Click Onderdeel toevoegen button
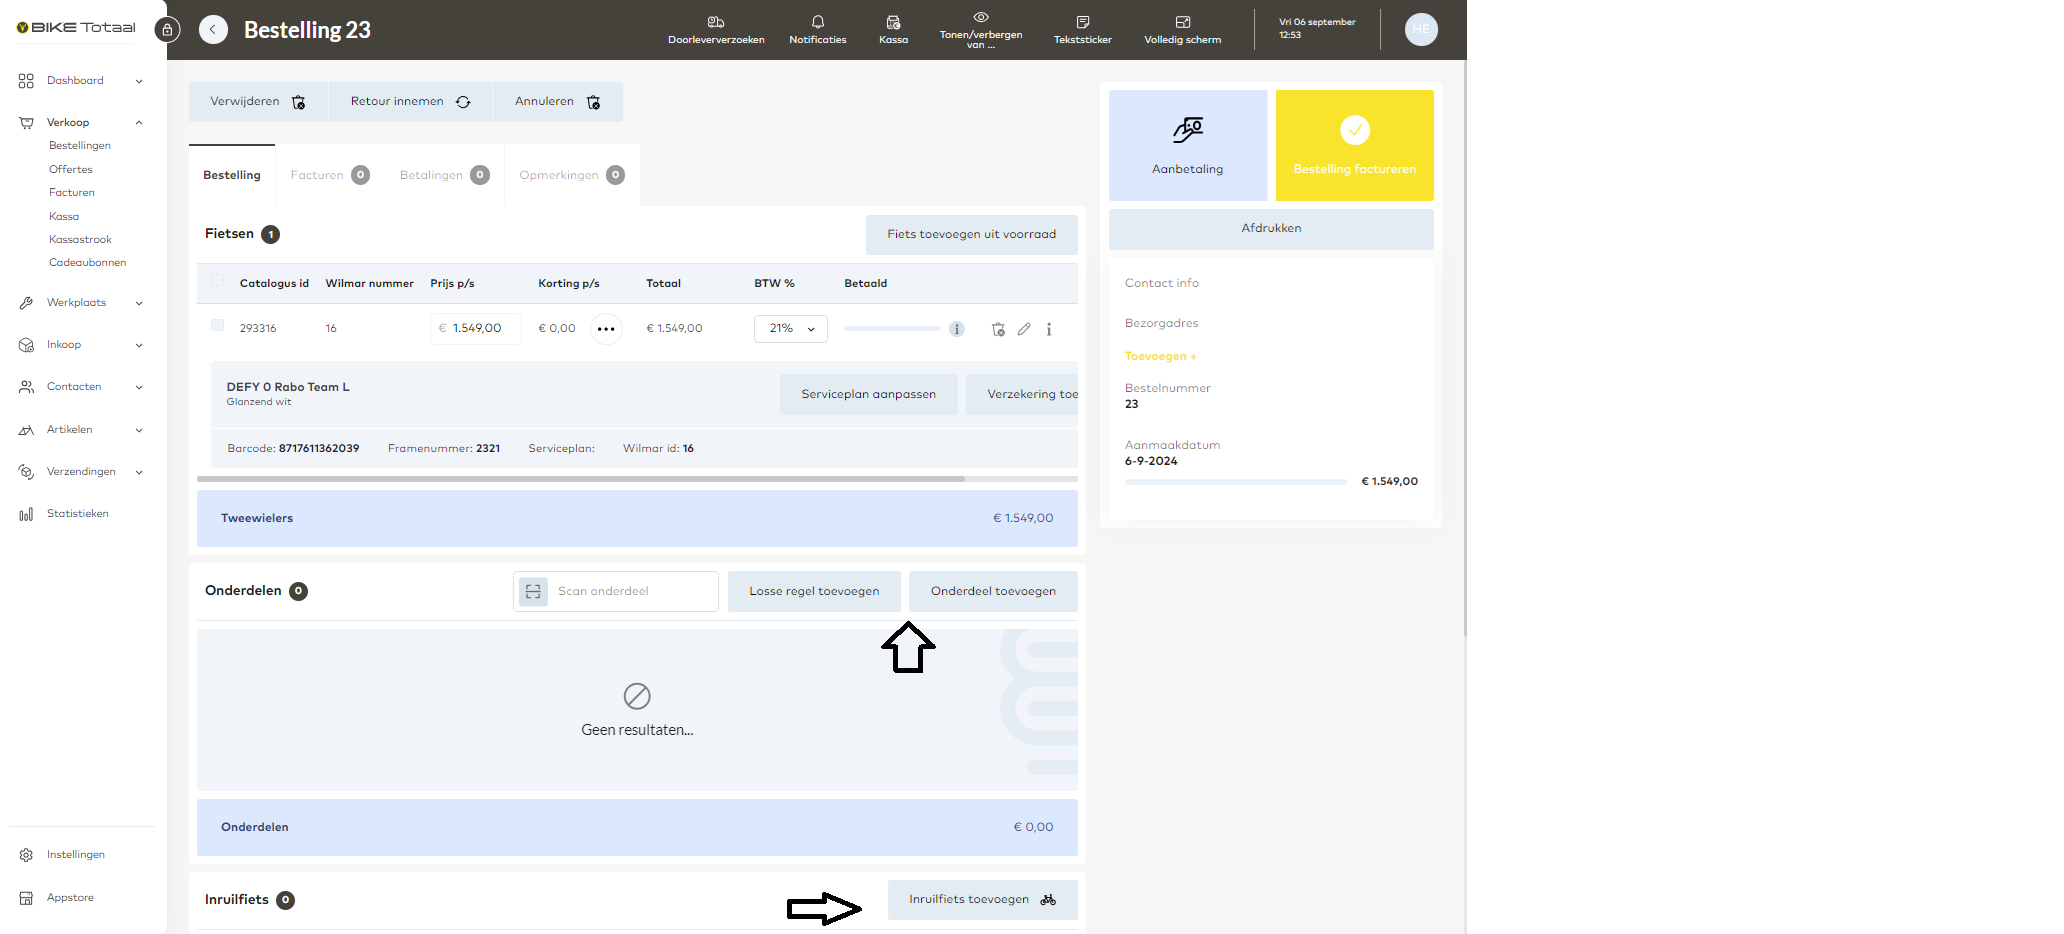The image size is (2064, 934). pyautogui.click(x=992, y=591)
